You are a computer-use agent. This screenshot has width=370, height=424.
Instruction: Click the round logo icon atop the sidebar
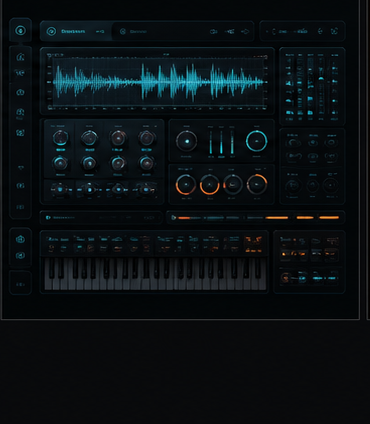tap(20, 31)
